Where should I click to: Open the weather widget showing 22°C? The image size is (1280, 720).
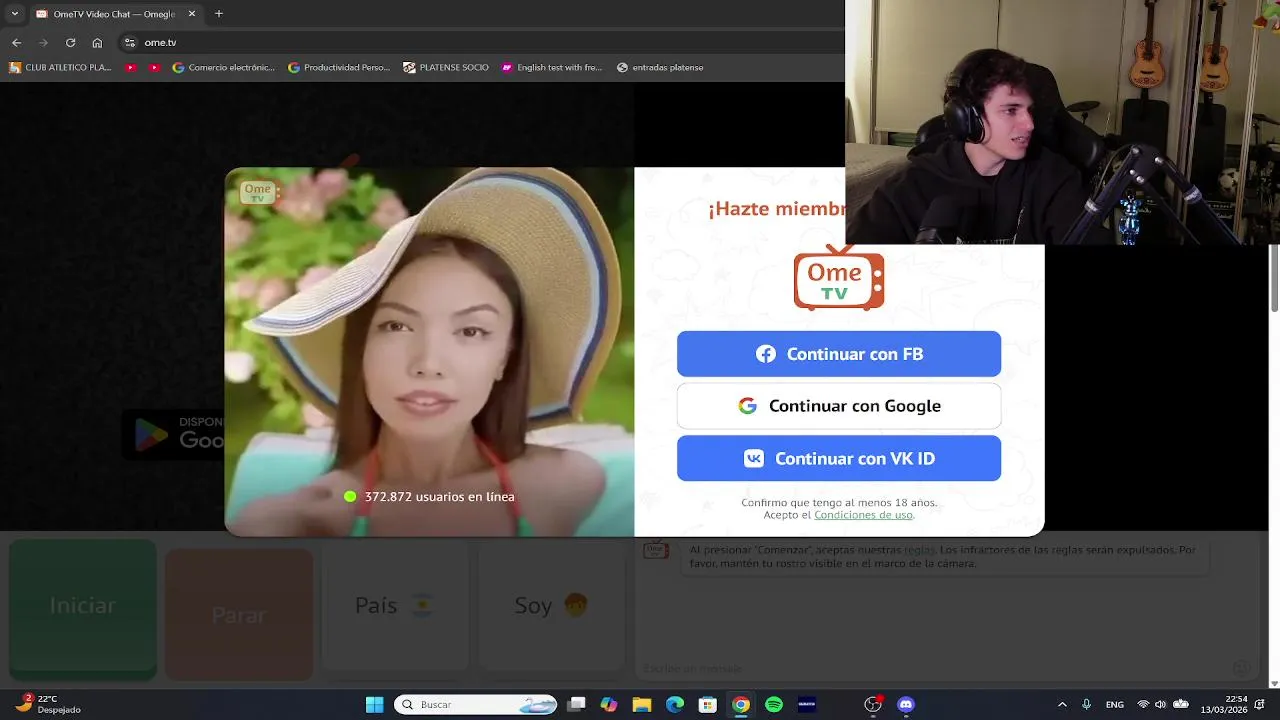(50, 704)
